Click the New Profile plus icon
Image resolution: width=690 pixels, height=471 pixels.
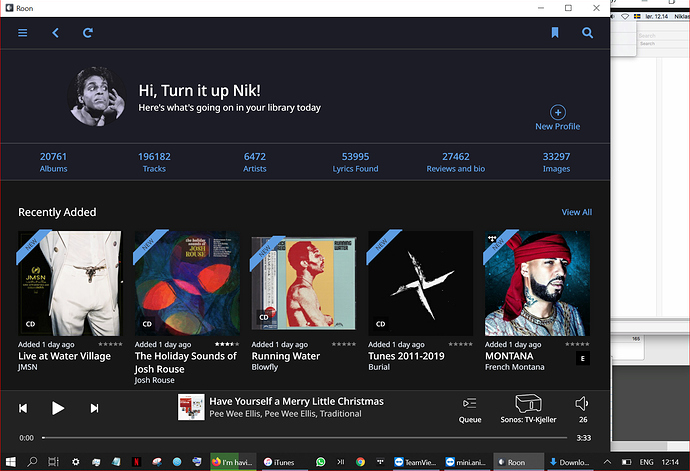pyautogui.click(x=558, y=112)
